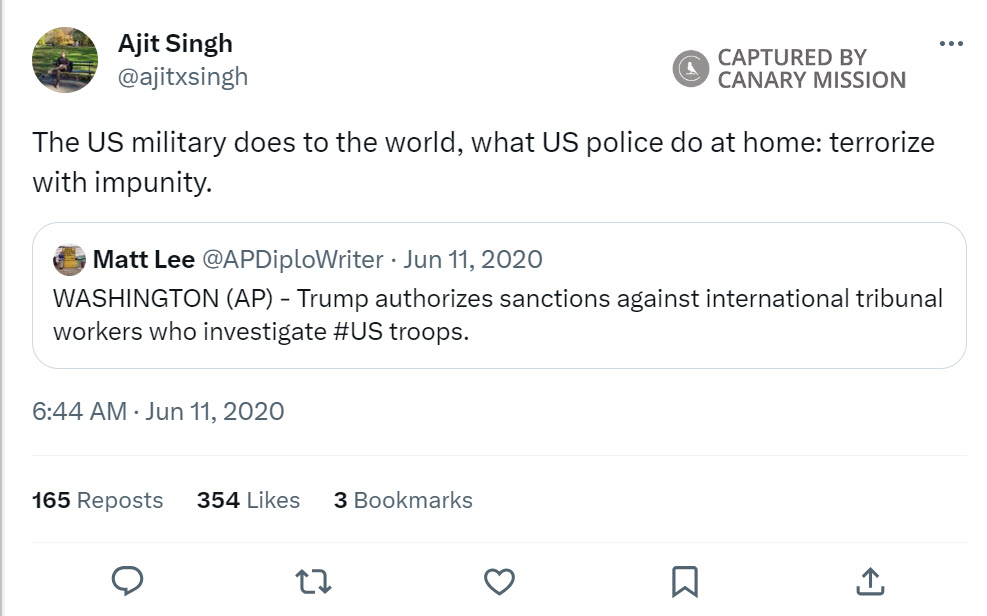View the 354 Likes list
The image size is (987, 616).
click(248, 500)
